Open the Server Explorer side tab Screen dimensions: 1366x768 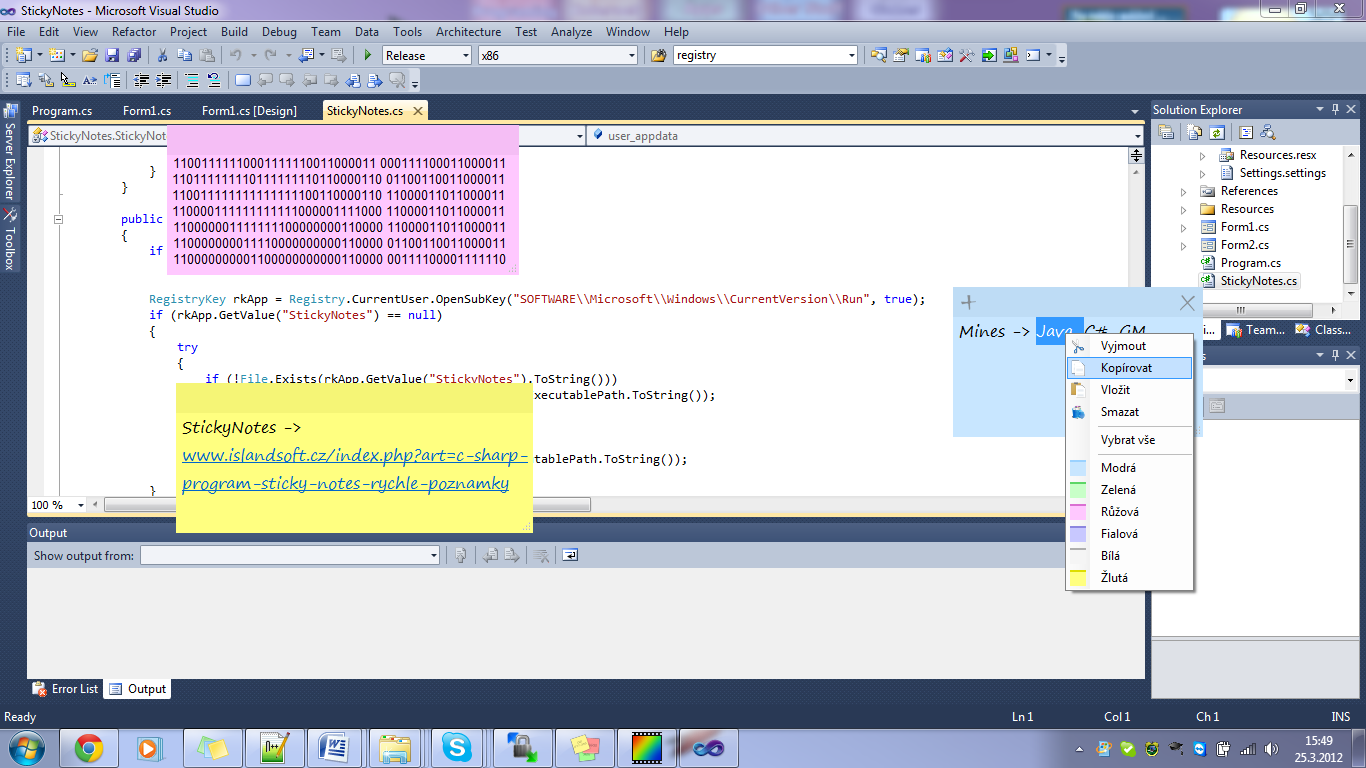coord(10,152)
